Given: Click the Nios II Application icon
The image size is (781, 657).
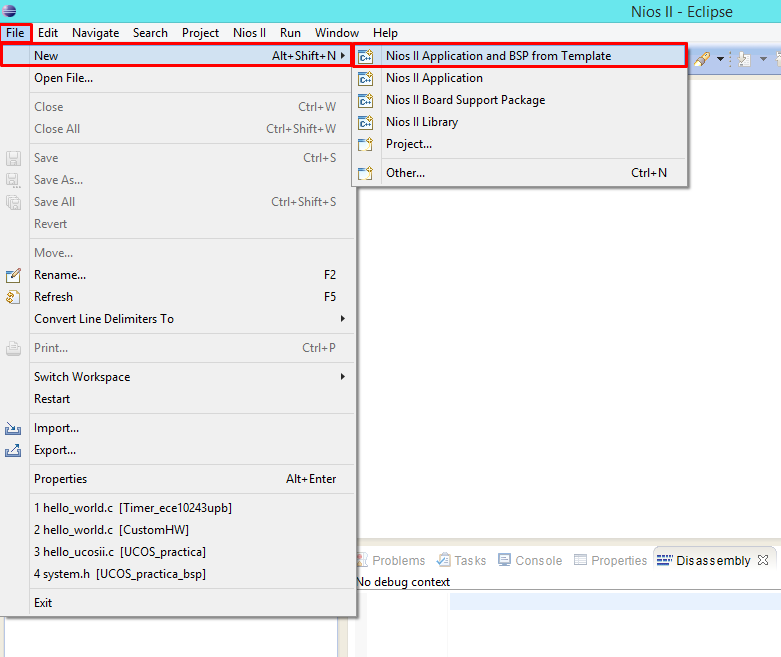Looking at the screenshot, I should pos(366,78).
